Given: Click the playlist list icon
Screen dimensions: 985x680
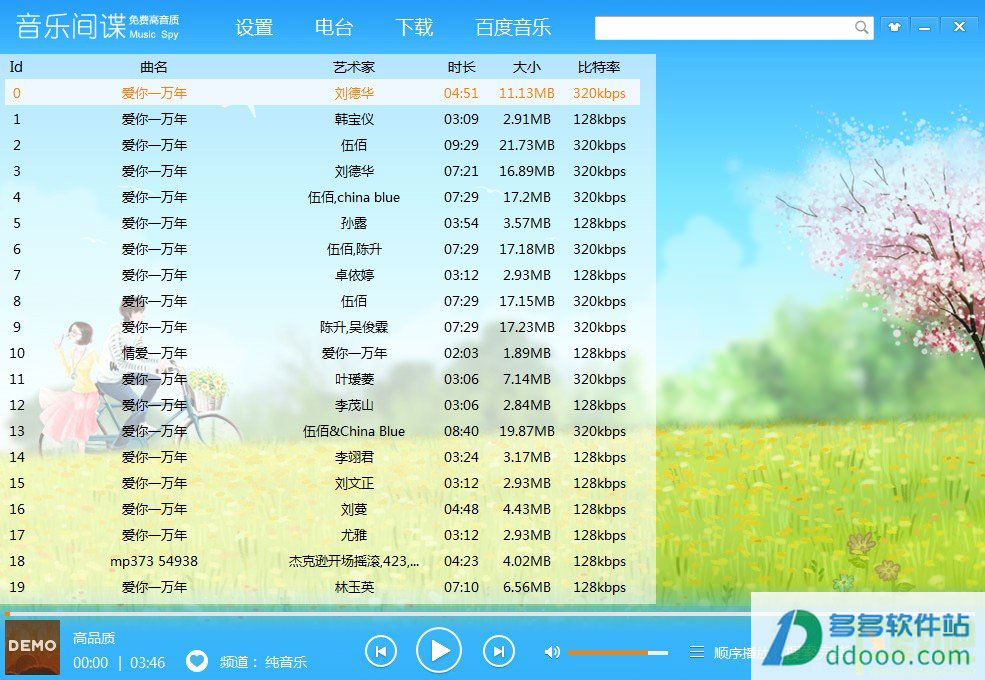Looking at the screenshot, I should tap(697, 652).
